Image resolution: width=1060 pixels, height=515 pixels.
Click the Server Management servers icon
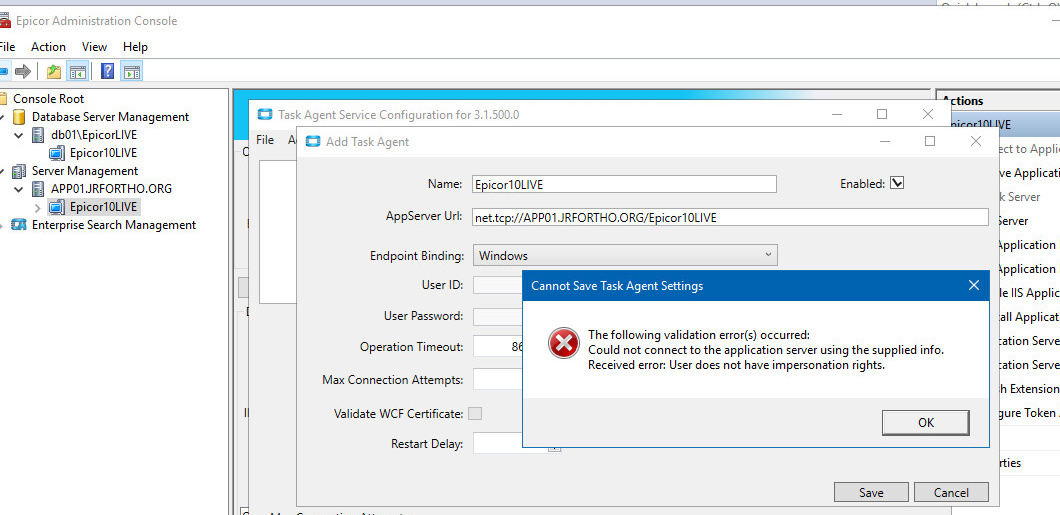(19, 171)
